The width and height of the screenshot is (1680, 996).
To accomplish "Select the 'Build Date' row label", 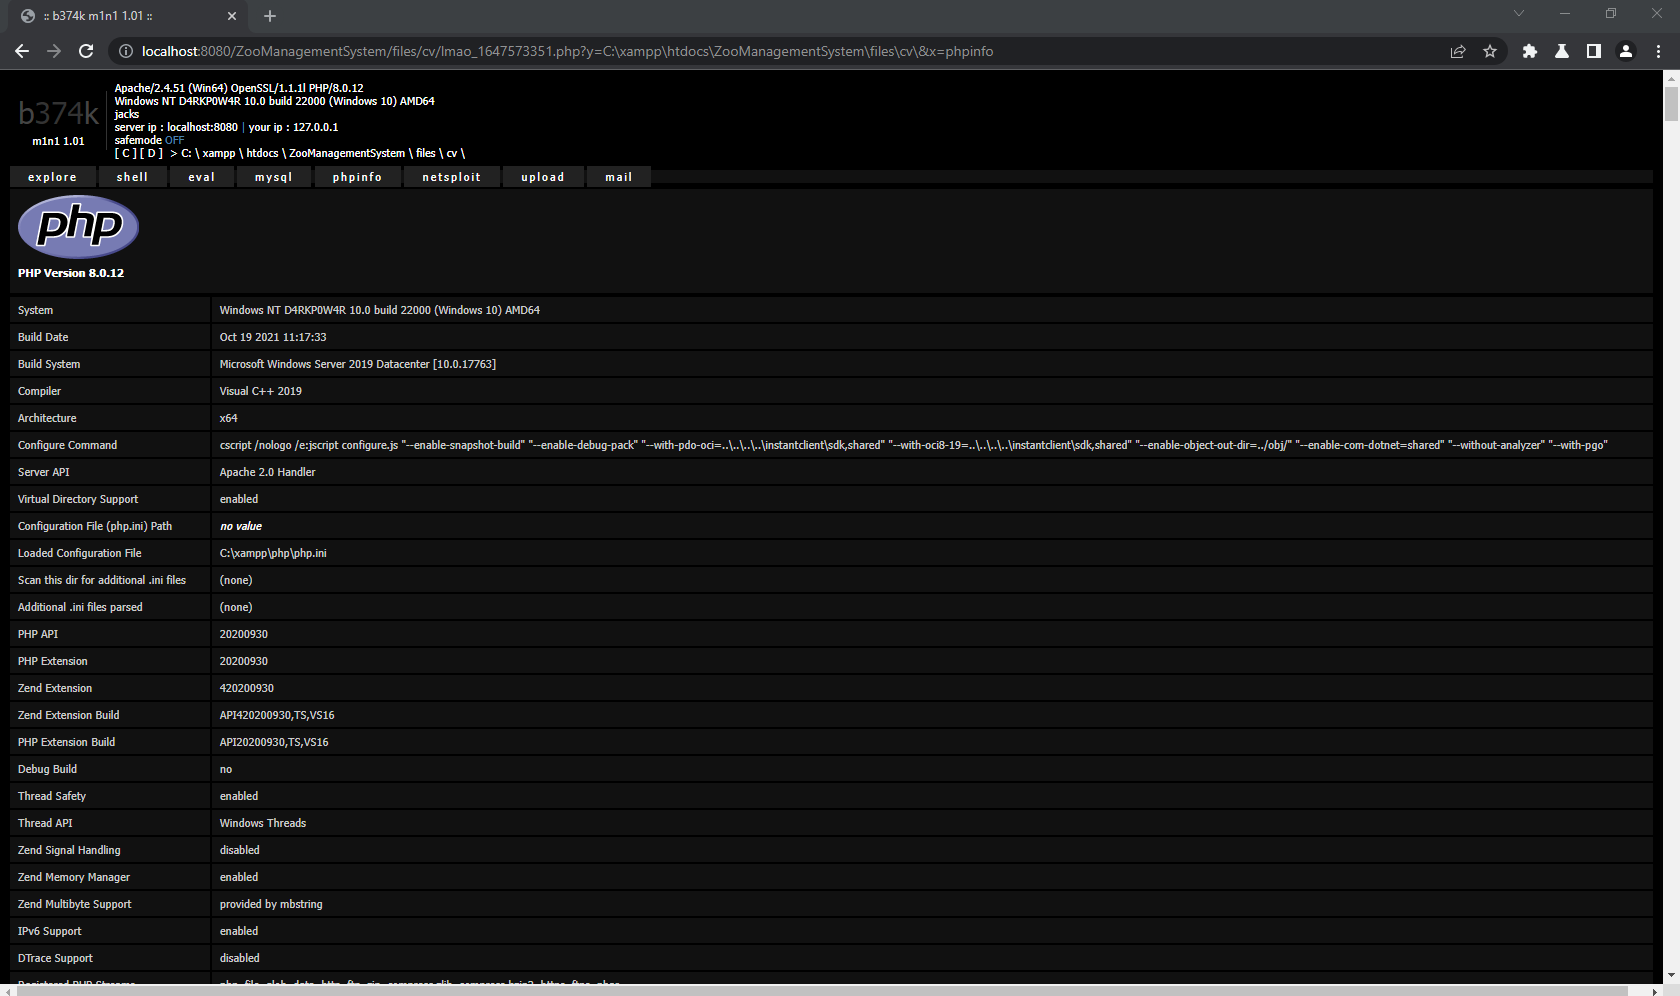I will tap(43, 337).
